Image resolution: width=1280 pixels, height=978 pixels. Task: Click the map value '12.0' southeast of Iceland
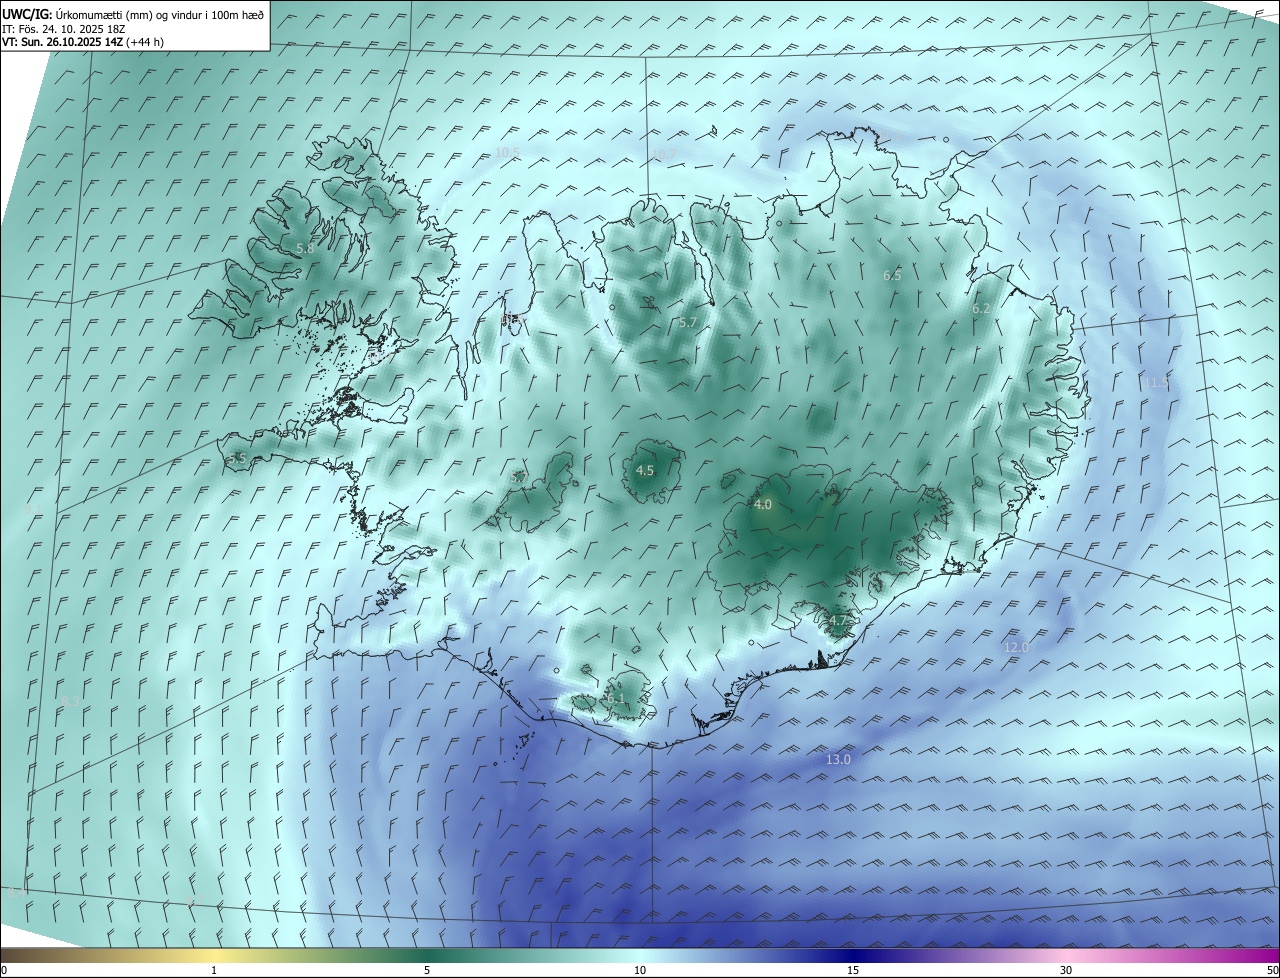pyautogui.click(x=1015, y=648)
